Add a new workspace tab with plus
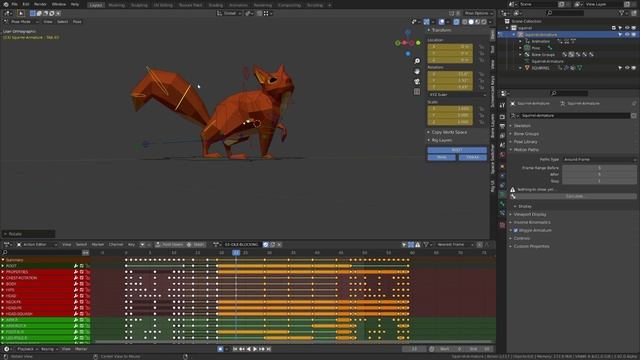 [x=330, y=5]
